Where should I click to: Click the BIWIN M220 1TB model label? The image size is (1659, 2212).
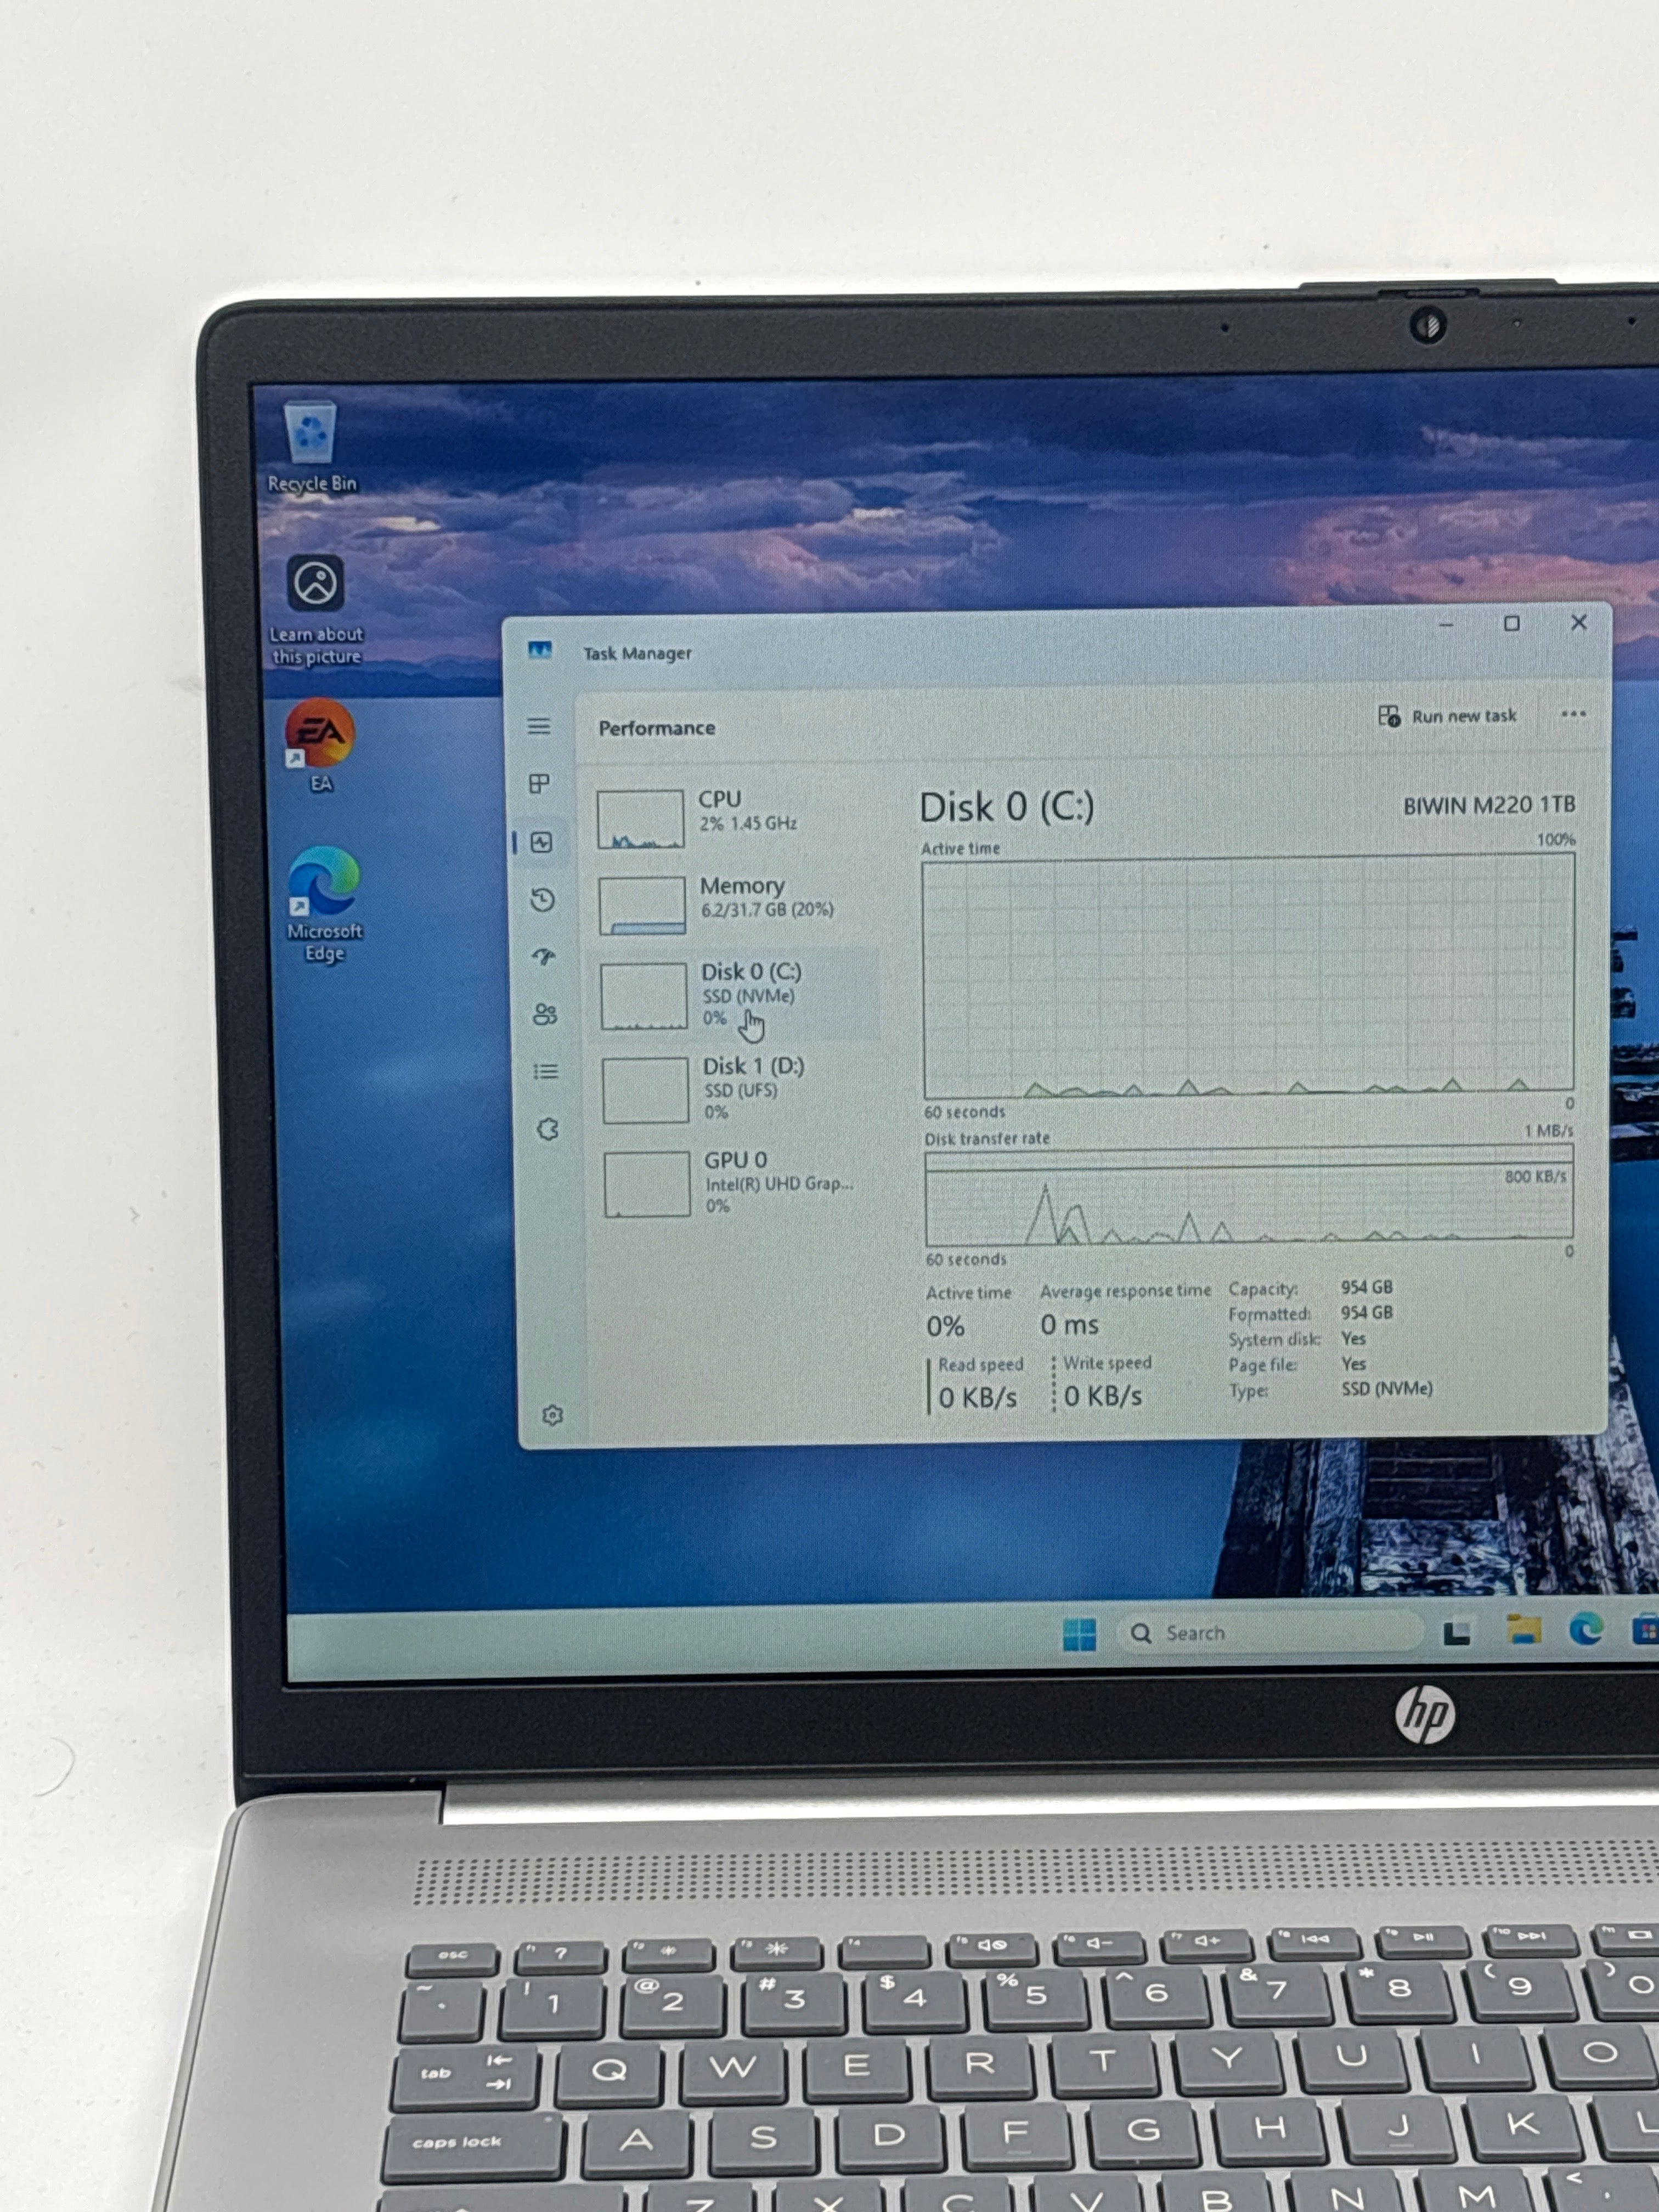(1488, 805)
